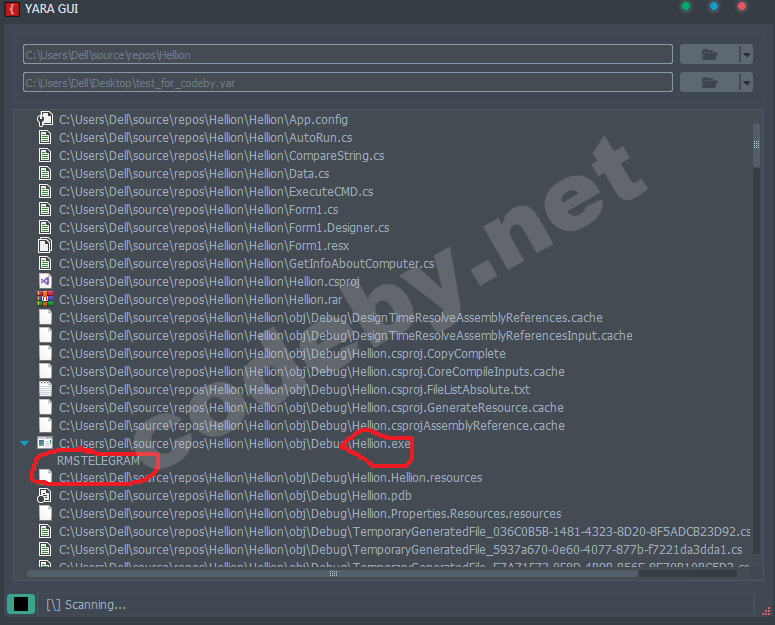Viewport: 775px width, 625px height.
Task: Select the Form1.Designer.cs path row
Action: click(224, 228)
